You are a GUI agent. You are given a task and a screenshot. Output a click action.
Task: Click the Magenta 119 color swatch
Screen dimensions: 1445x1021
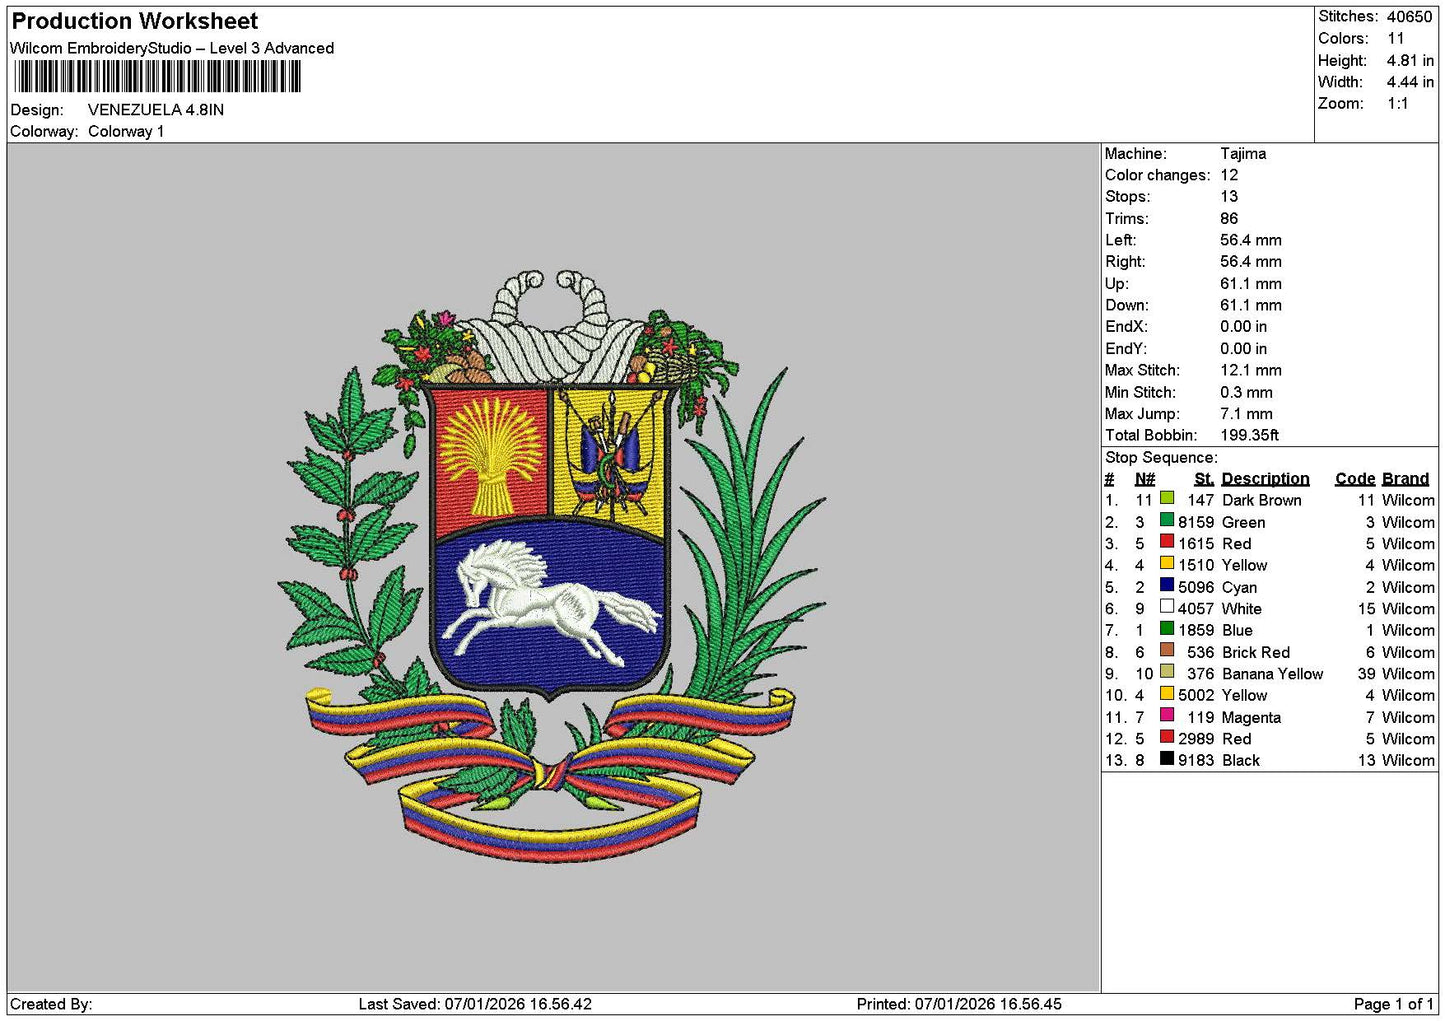click(1167, 715)
